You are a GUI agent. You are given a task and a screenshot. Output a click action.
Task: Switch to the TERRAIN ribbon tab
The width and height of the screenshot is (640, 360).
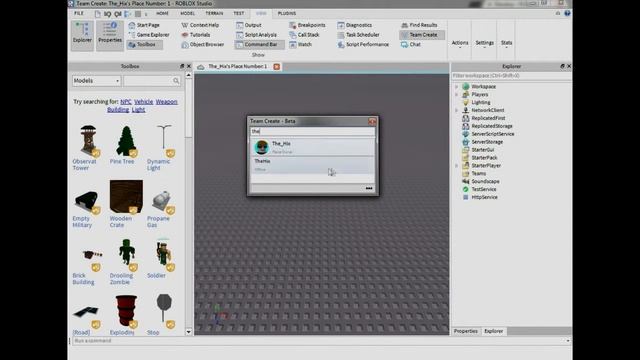click(214, 13)
